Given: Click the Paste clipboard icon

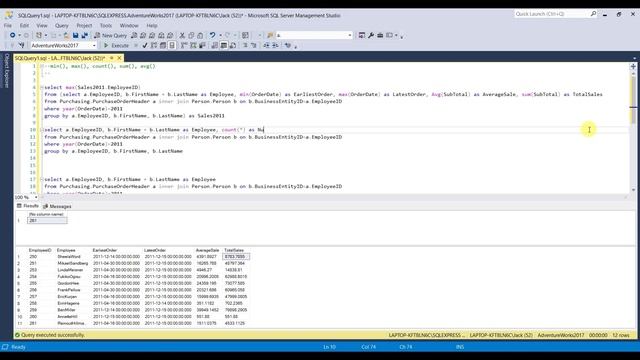Looking at the screenshot, I should point(200,36).
